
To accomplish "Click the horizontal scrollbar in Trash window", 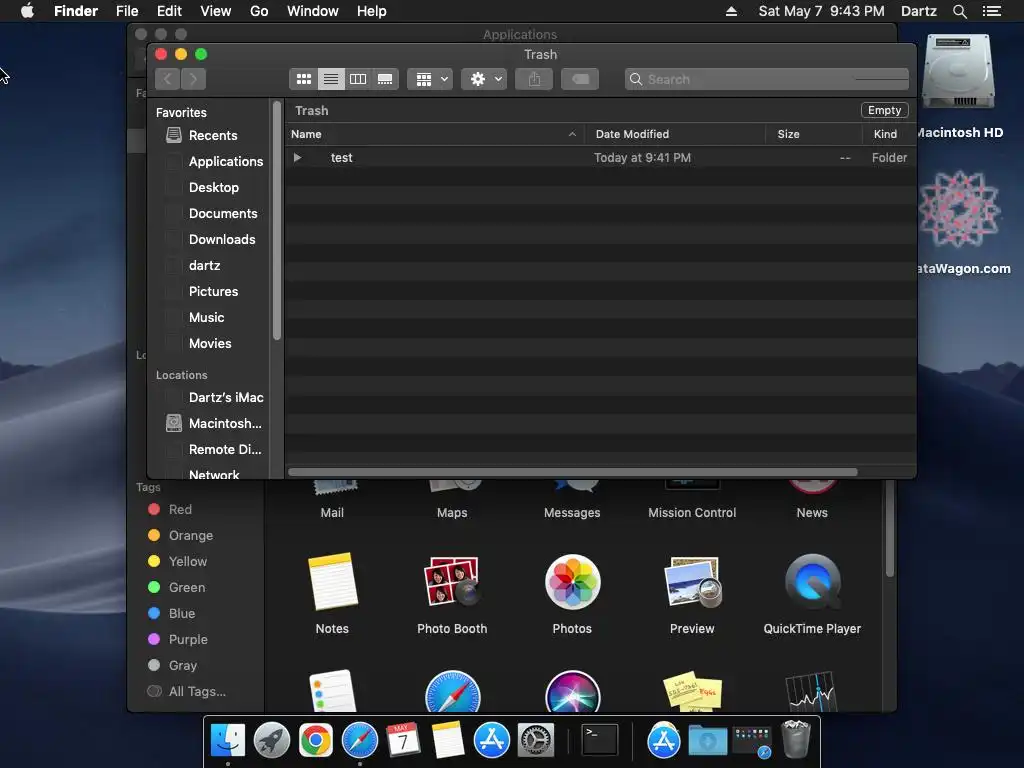I will 573,472.
